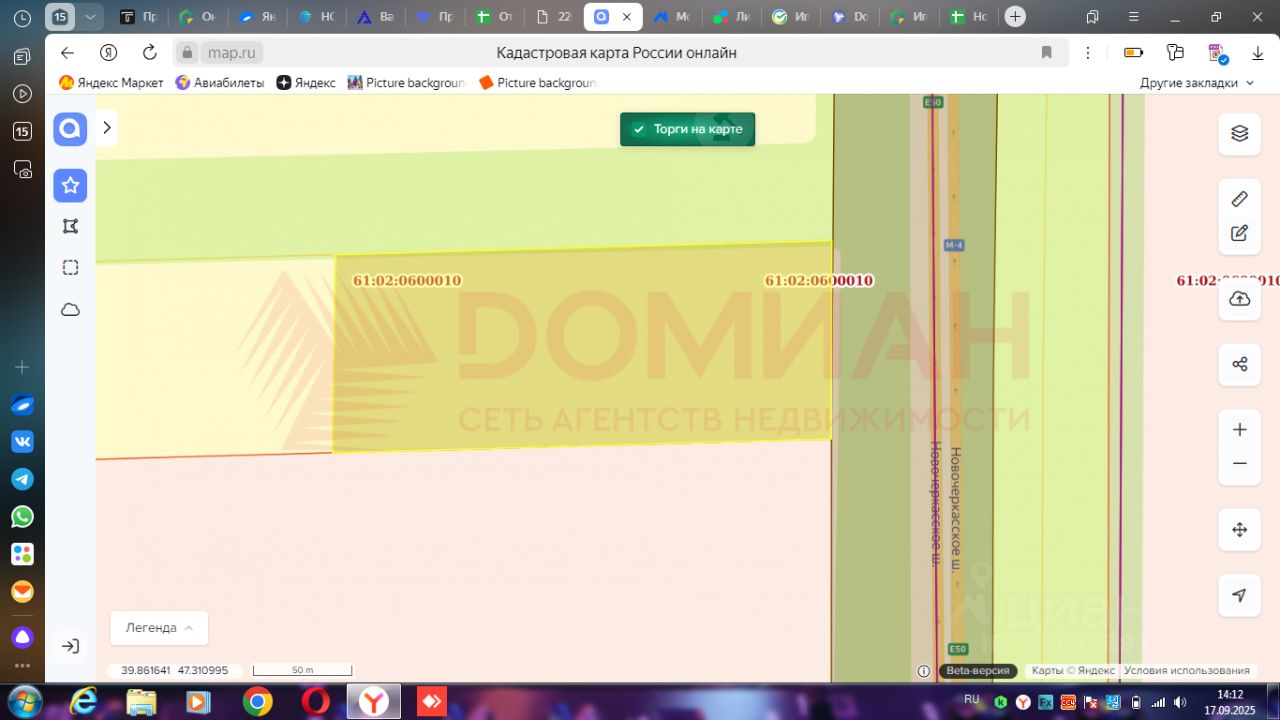Click the left cadastral label 61:02:0600010
This screenshot has height=720, width=1280.
[x=407, y=280]
